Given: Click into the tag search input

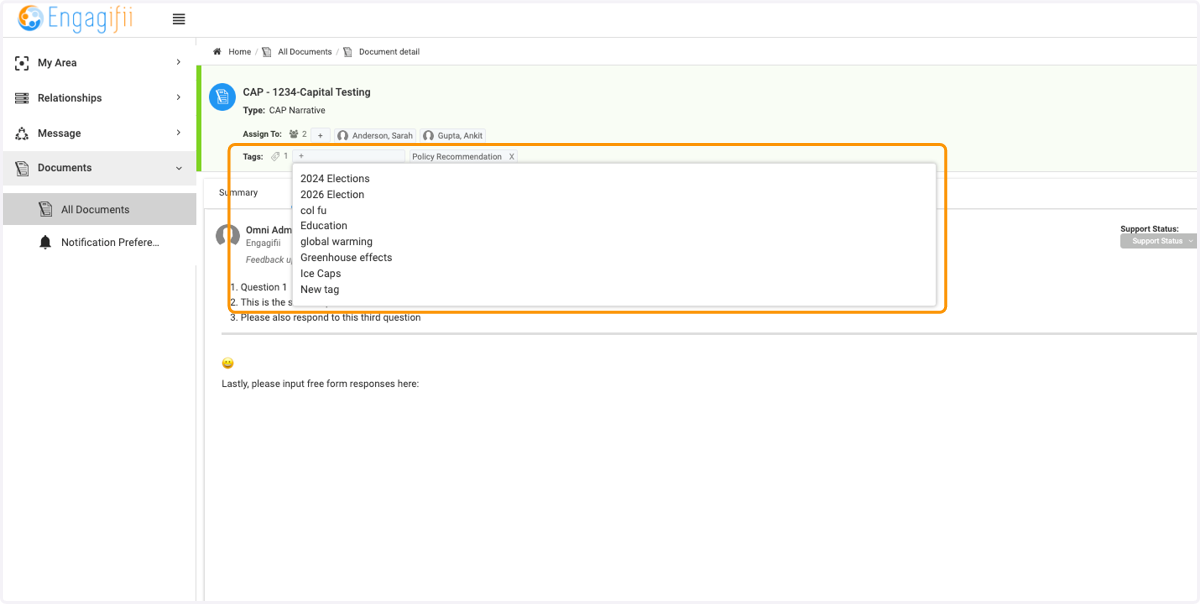Looking at the screenshot, I should click(x=349, y=157).
